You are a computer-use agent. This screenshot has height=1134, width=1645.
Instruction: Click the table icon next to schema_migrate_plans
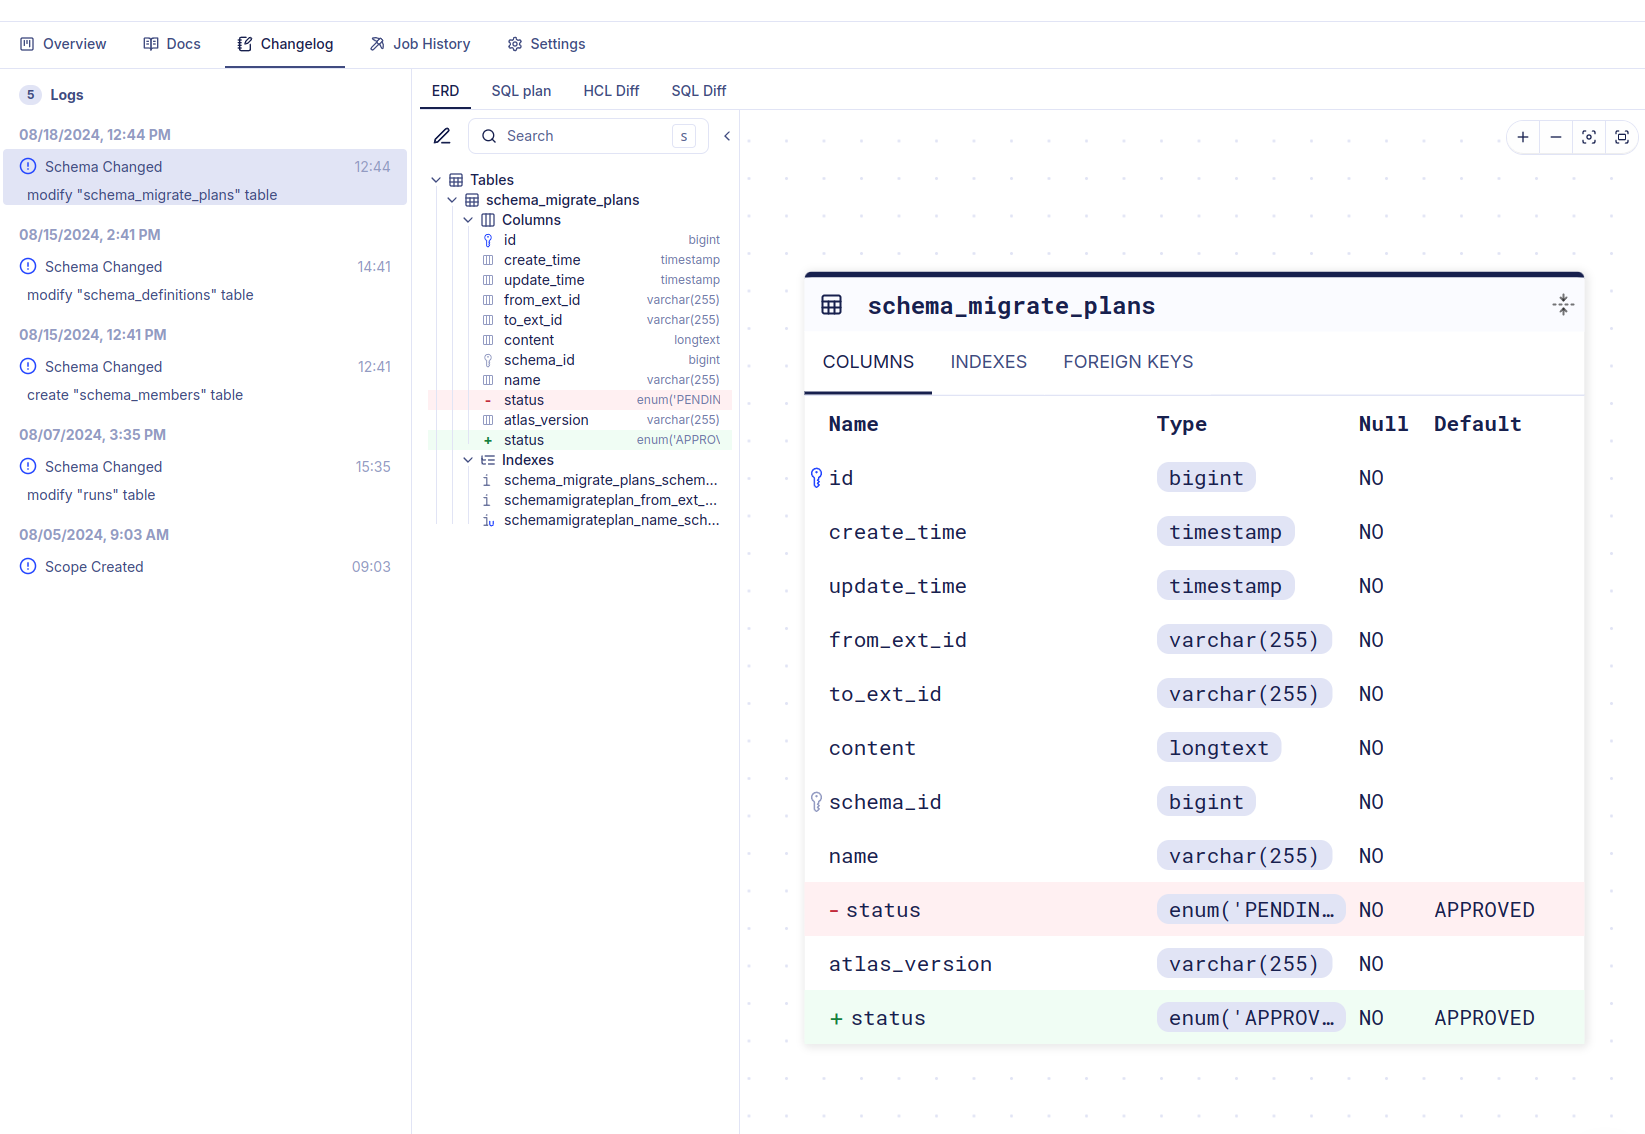click(470, 199)
